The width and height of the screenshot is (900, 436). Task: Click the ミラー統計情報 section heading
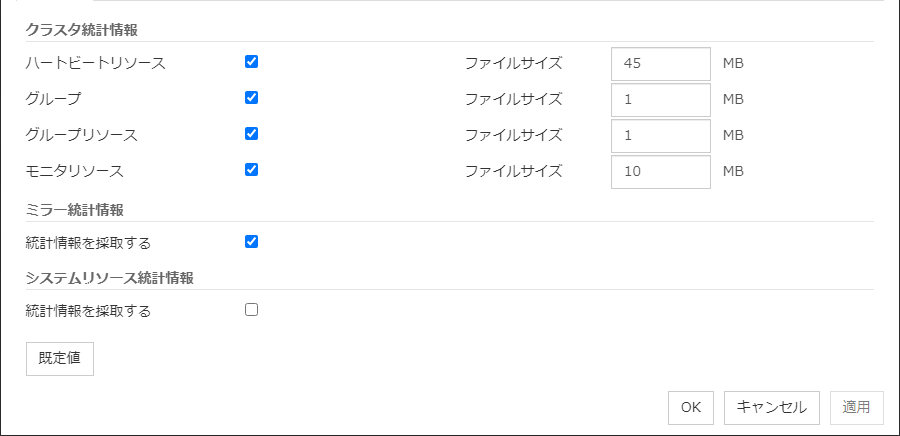click(x=75, y=209)
